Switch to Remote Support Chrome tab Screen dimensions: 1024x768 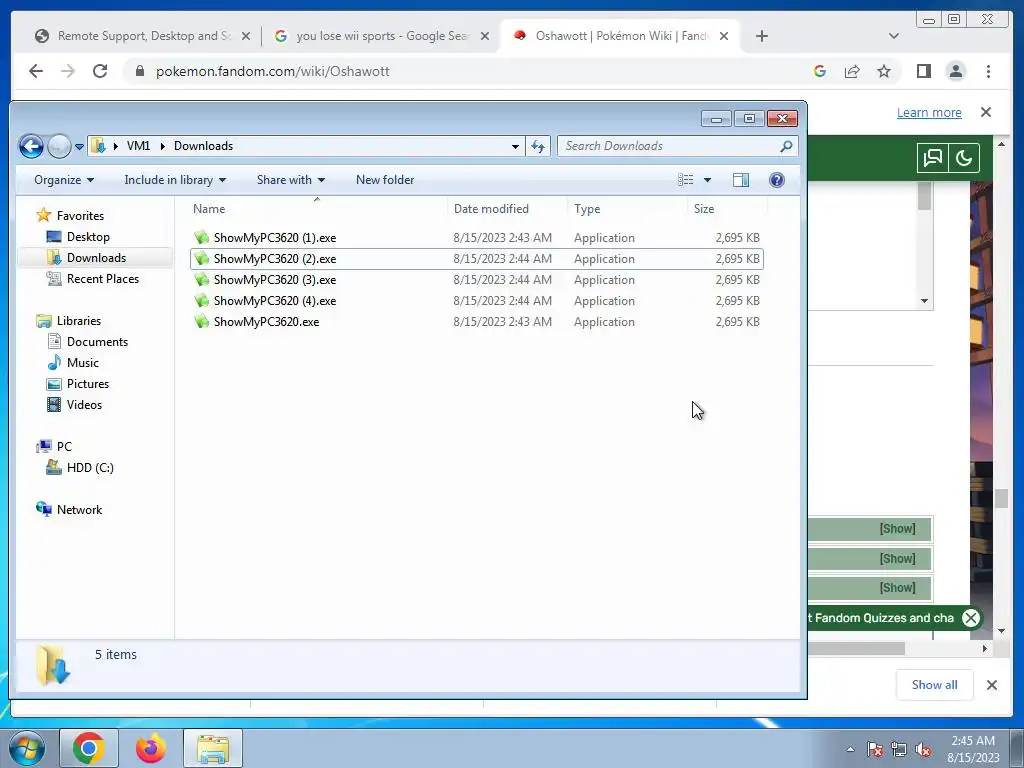coord(143,36)
